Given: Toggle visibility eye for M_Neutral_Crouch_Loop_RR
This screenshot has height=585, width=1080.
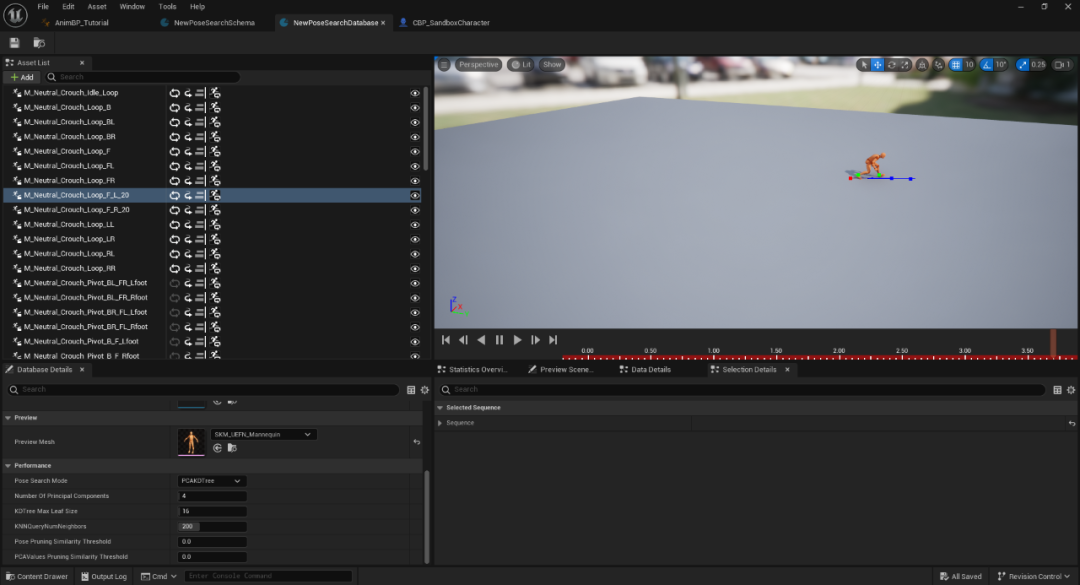Looking at the screenshot, I should coord(415,269).
